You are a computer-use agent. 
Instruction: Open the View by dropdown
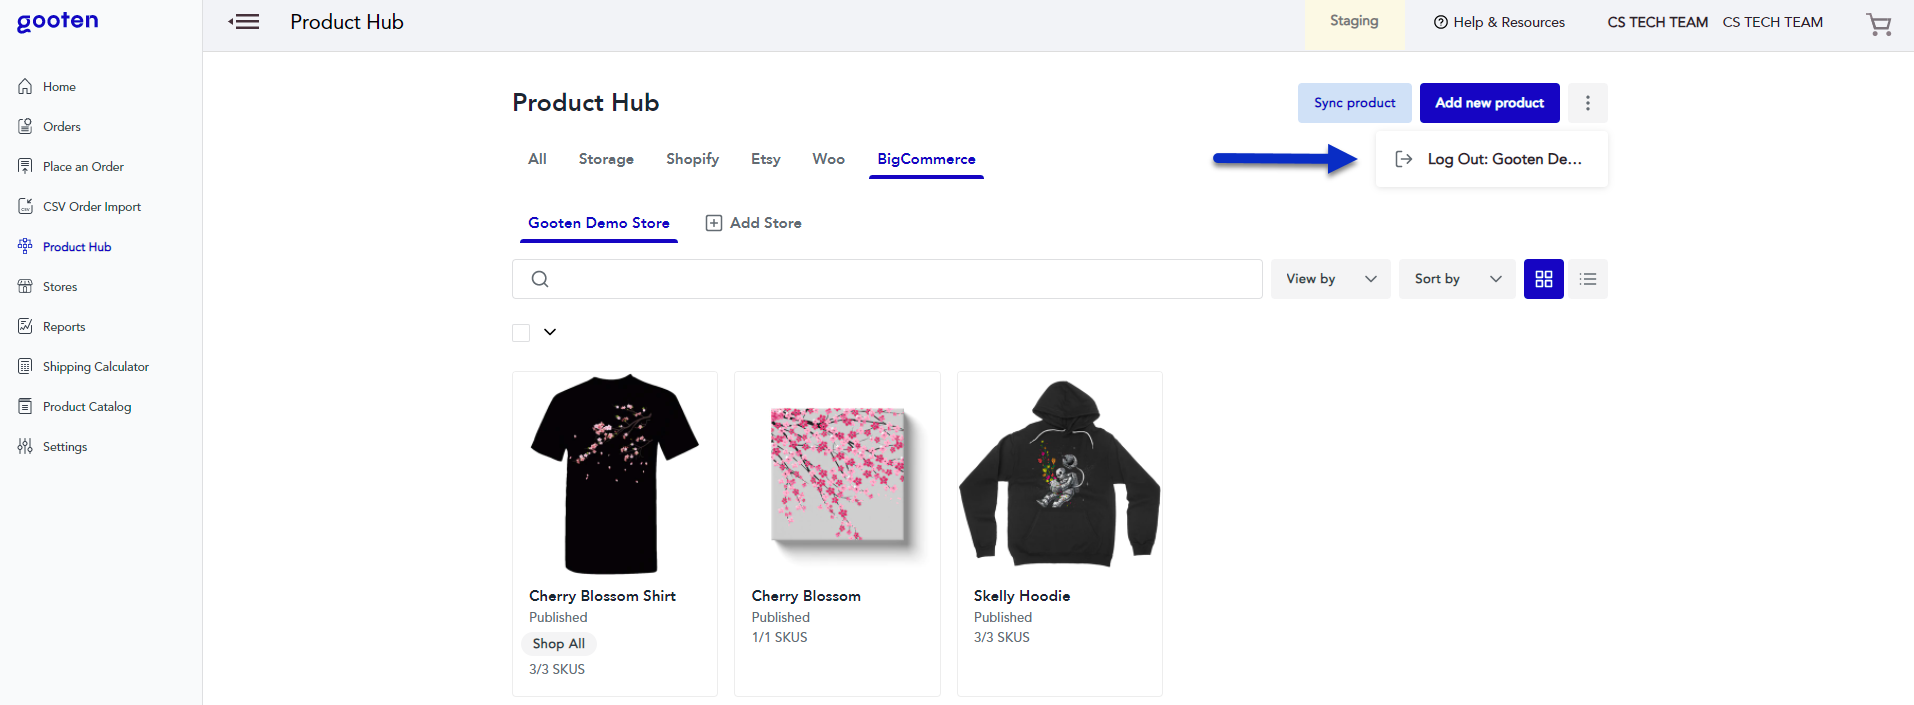(x=1330, y=278)
